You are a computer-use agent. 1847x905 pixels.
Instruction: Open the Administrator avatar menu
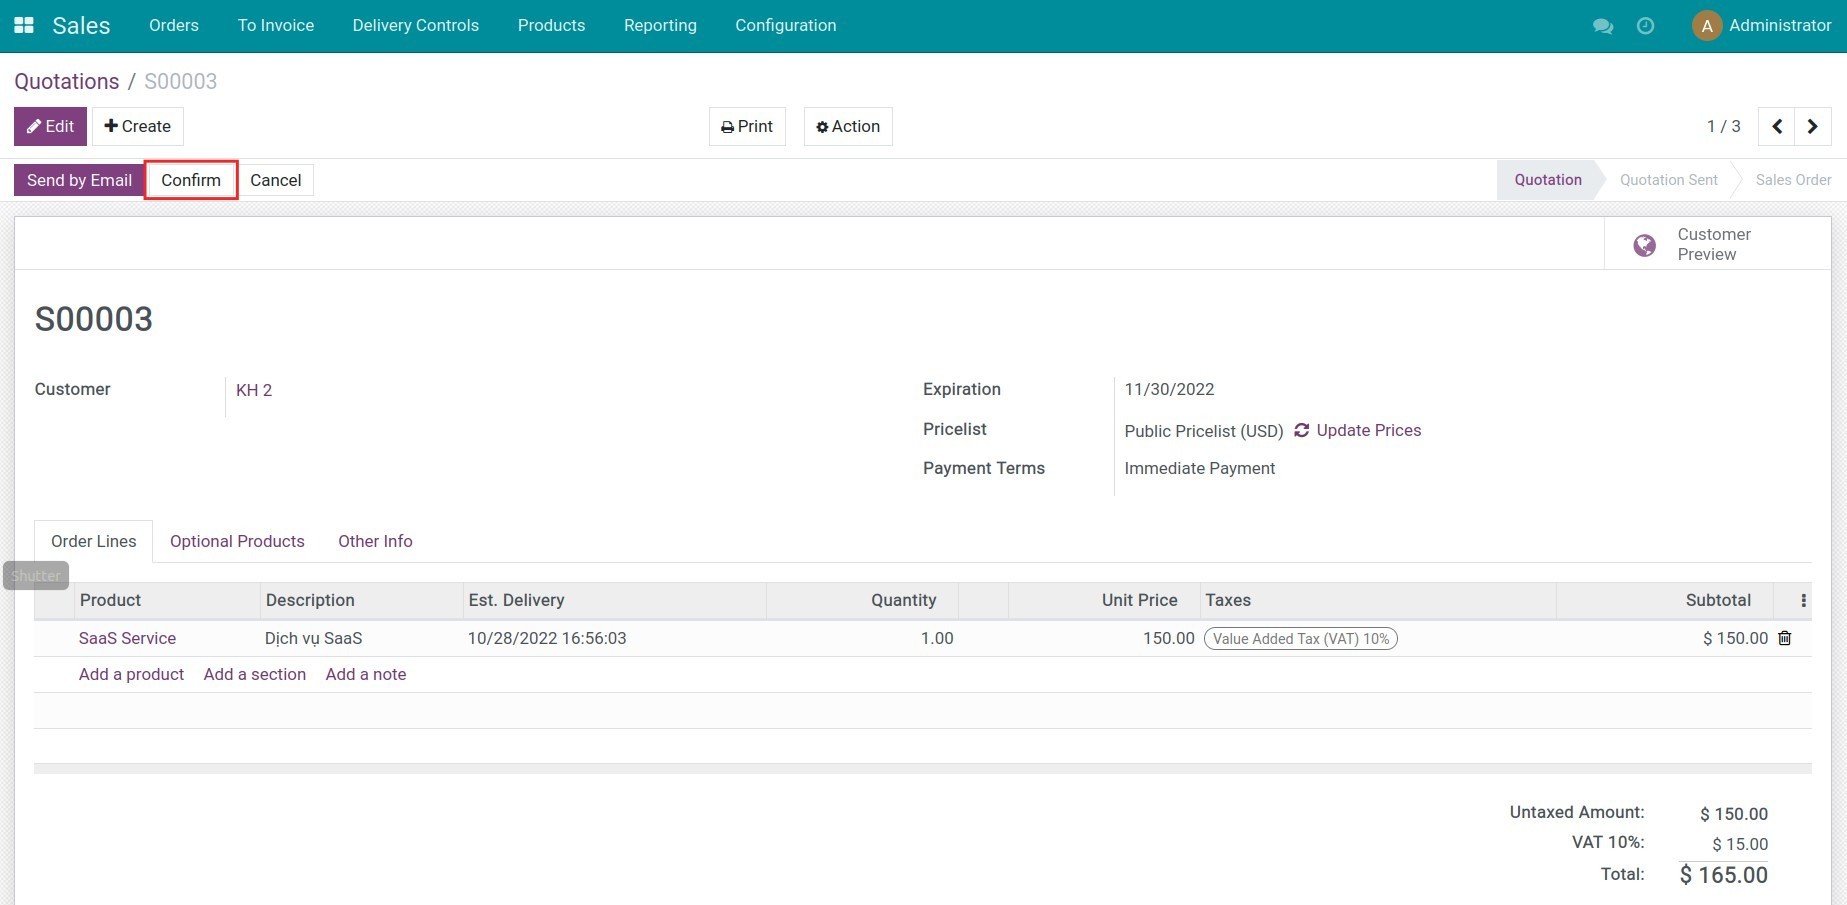pyautogui.click(x=1707, y=25)
